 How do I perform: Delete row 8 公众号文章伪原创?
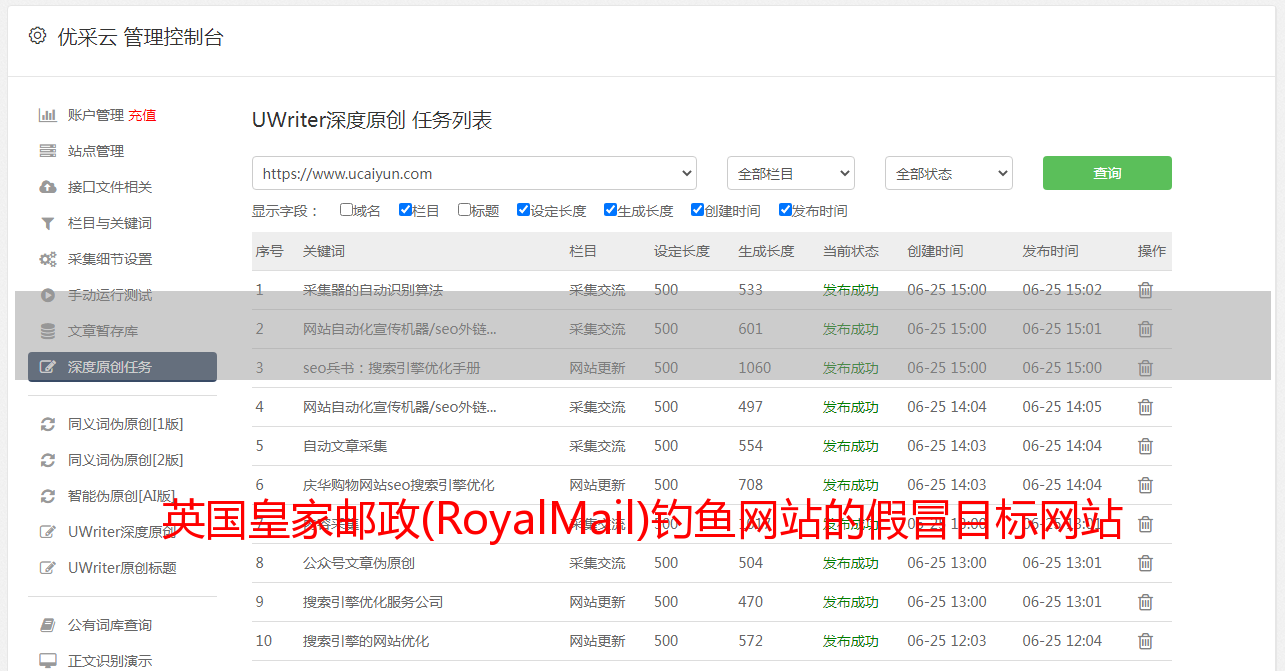click(1145, 563)
